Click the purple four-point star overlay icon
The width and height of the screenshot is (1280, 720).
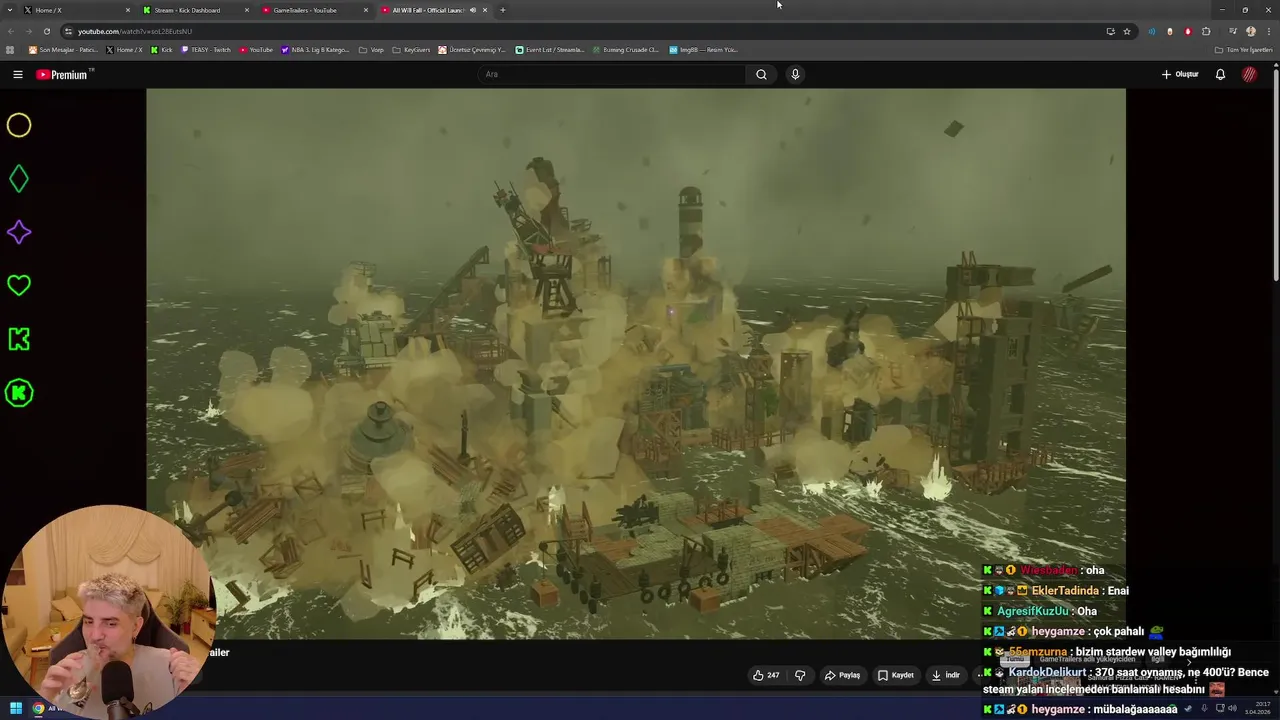[x=19, y=232]
